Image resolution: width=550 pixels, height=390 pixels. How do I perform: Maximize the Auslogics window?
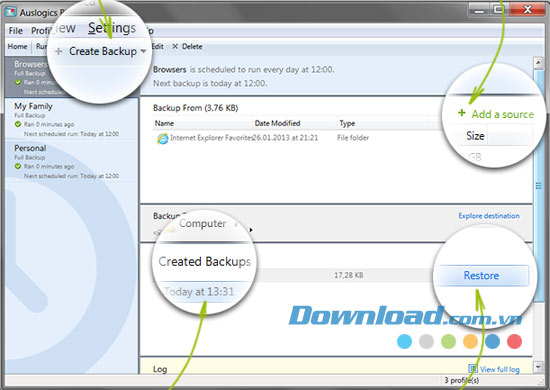[x=498, y=10]
